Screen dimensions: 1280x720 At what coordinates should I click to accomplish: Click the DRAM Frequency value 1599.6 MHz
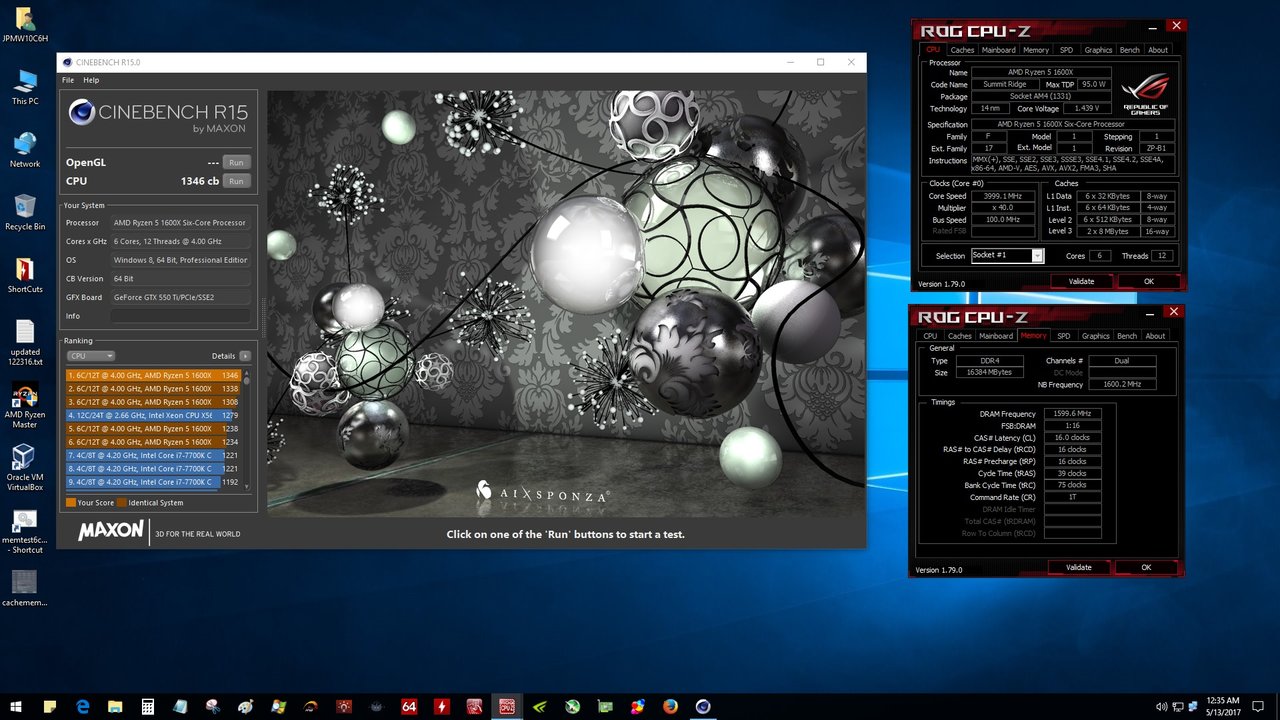1071,413
